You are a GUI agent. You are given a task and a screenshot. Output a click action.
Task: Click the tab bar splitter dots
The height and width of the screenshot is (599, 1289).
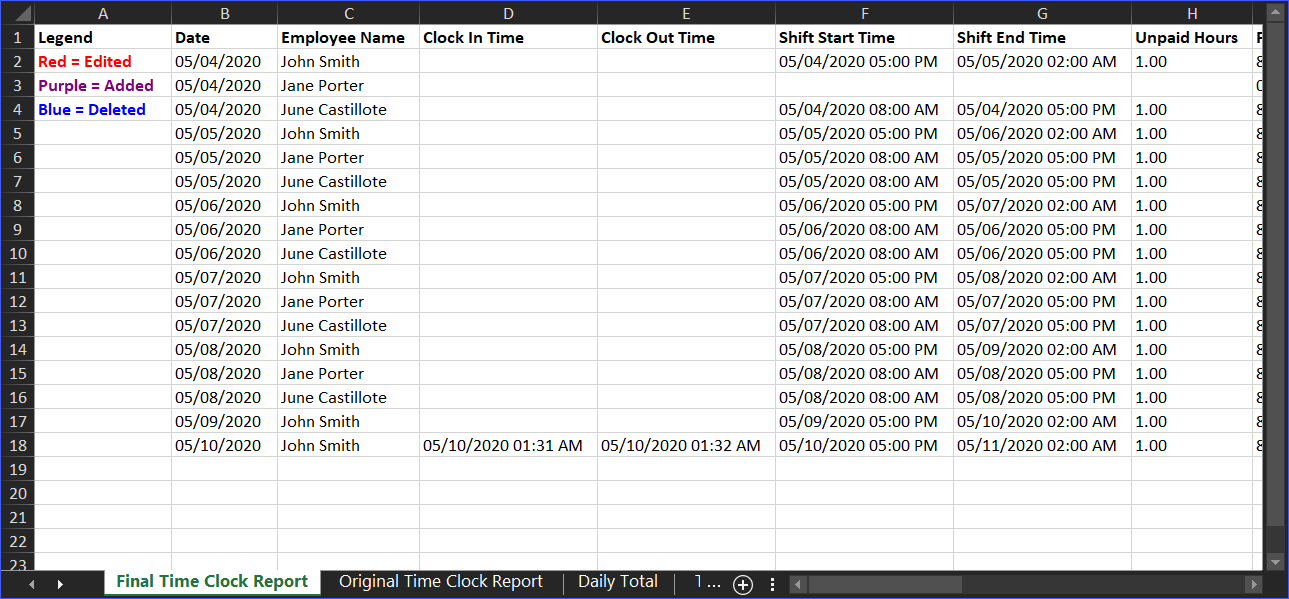[772, 585]
